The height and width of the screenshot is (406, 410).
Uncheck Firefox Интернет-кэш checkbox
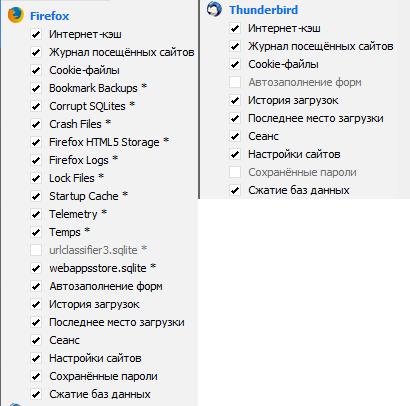36,34
